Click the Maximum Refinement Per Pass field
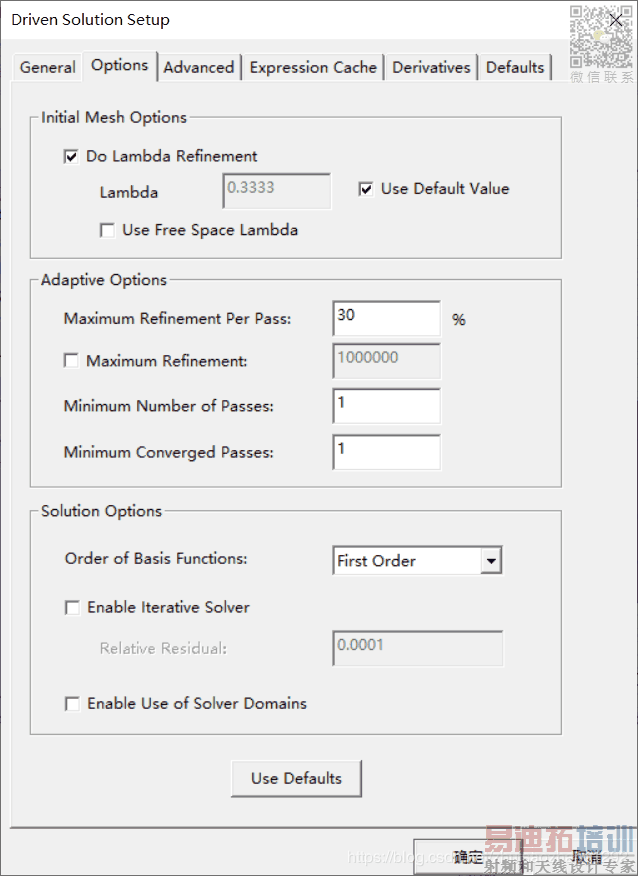Screen dimensions: 638x876 386,319
